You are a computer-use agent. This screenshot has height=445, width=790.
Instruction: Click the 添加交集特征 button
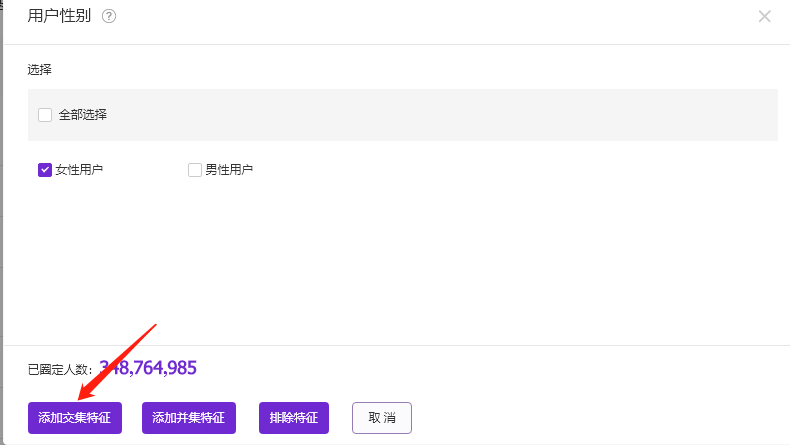[x=75, y=418]
